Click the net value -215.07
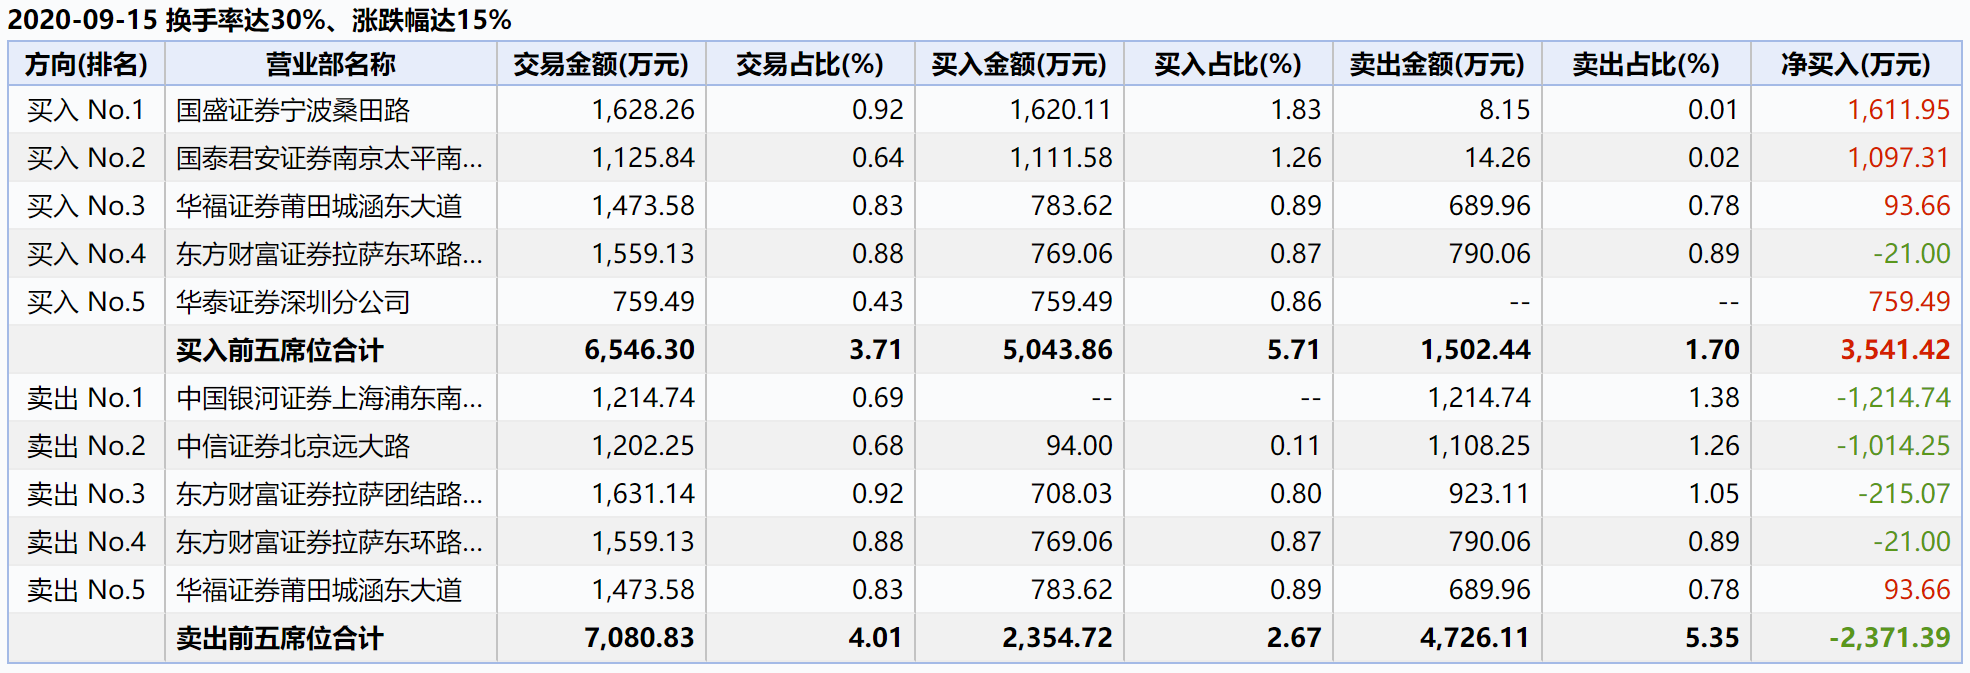Image resolution: width=1970 pixels, height=673 pixels. click(x=1904, y=494)
